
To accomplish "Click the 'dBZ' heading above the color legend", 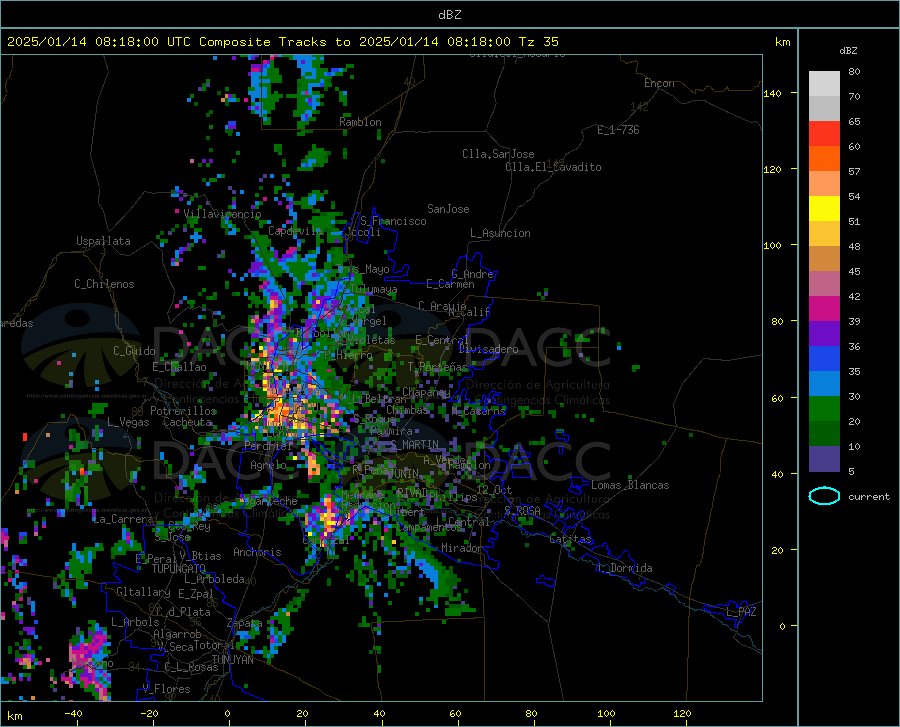I will click(x=848, y=50).
